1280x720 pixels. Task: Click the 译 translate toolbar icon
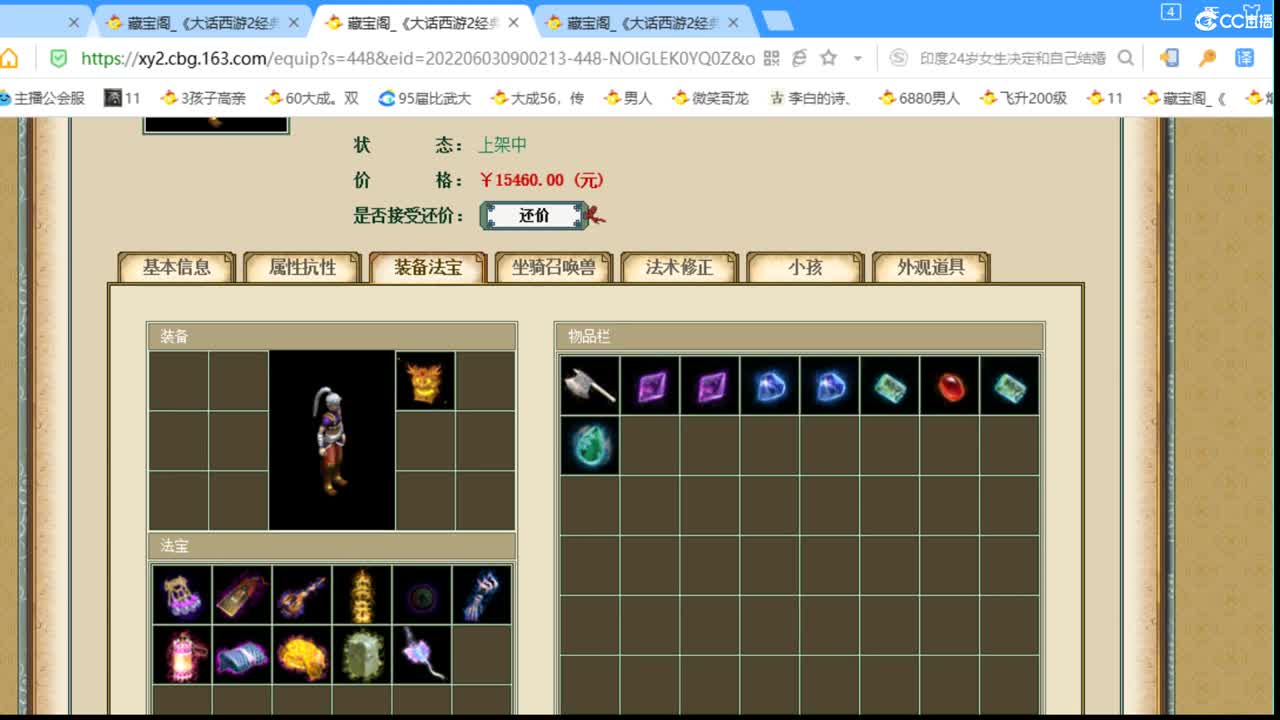point(1244,58)
